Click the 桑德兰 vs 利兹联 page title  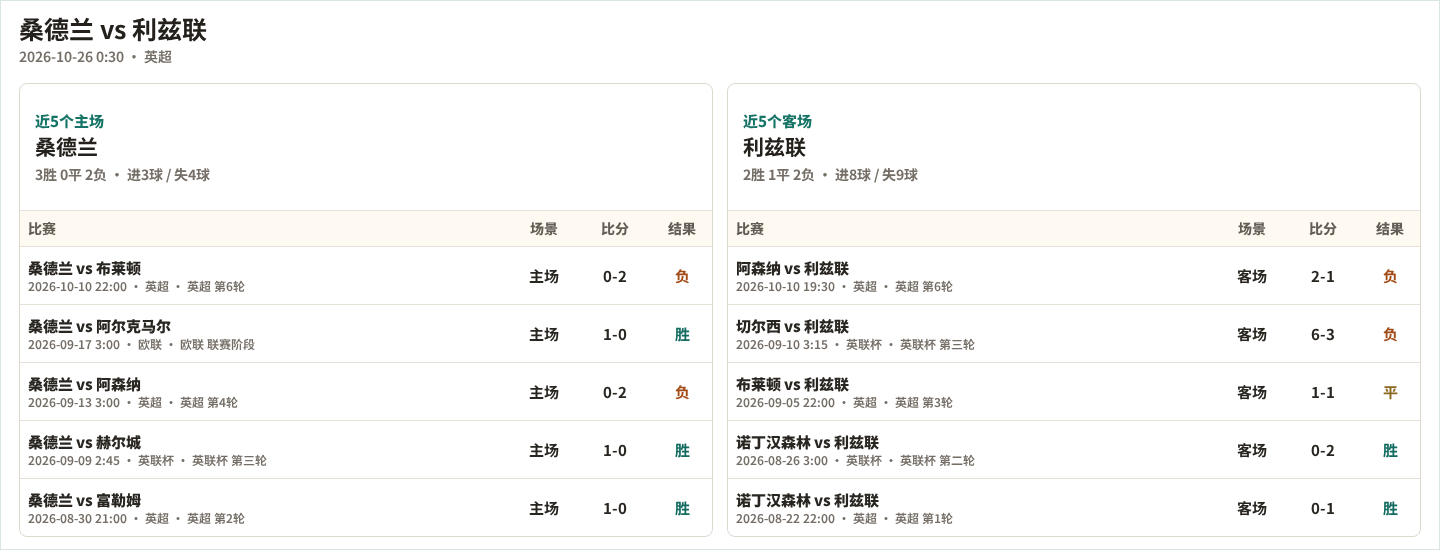tap(113, 30)
